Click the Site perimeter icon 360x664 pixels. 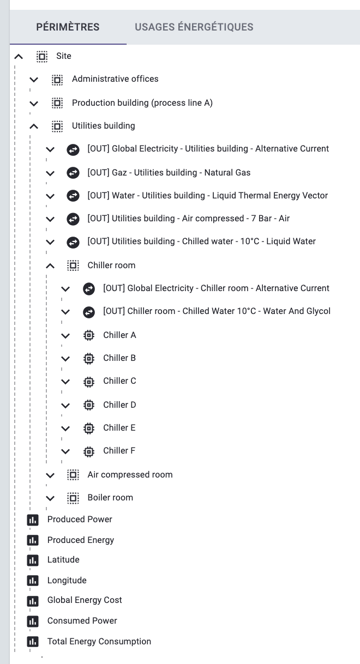pos(42,56)
